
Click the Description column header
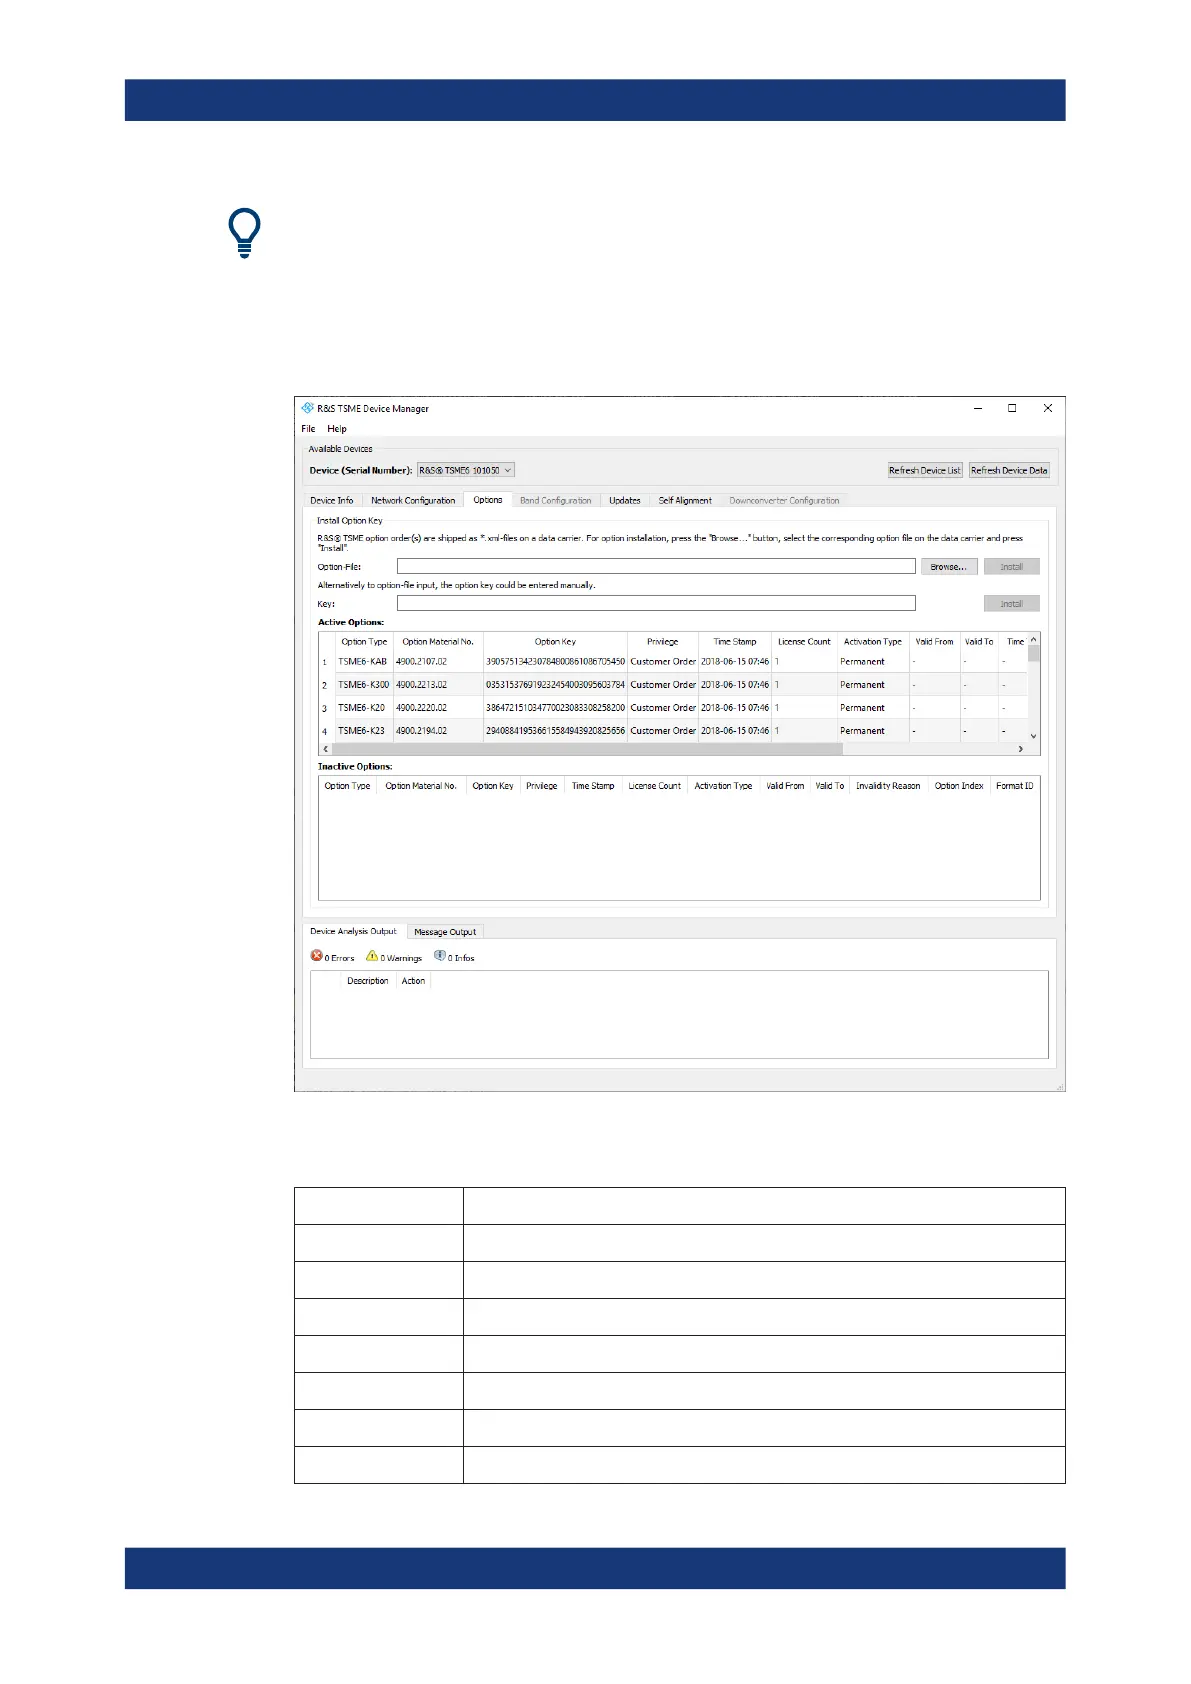[367, 981]
